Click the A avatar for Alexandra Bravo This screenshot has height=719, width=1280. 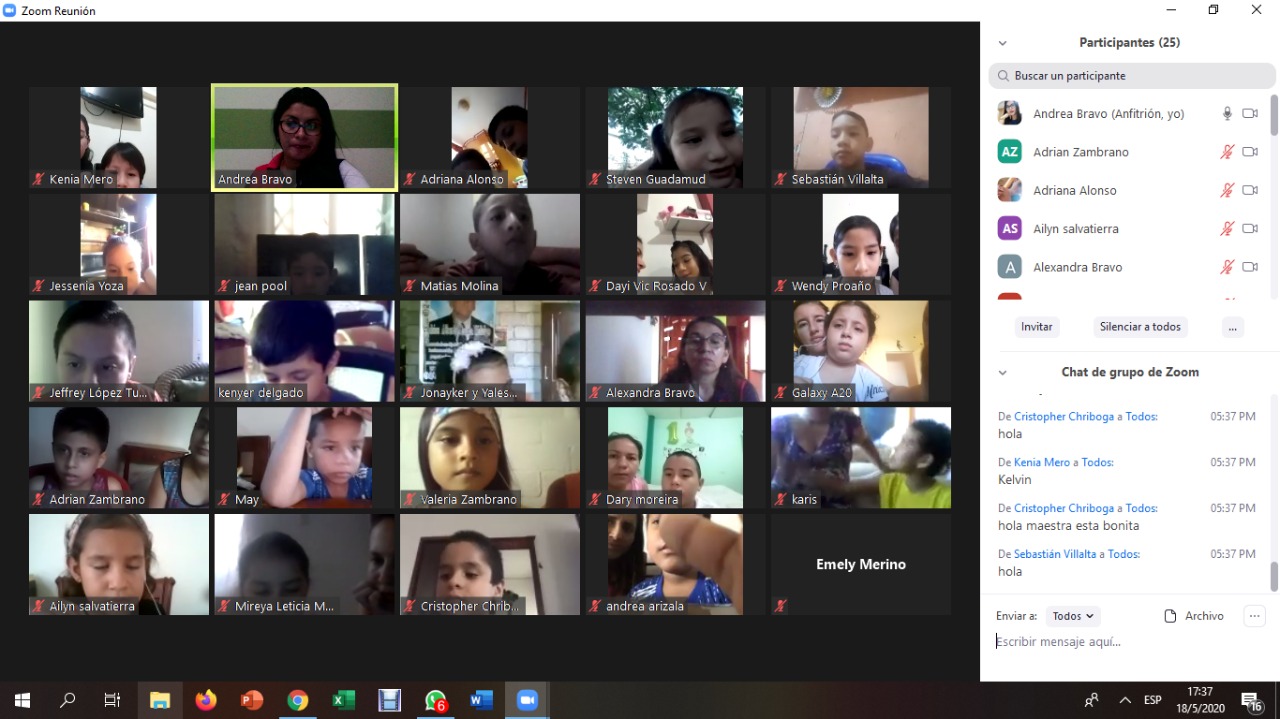pyautogui.click(x=1010, y=267)
